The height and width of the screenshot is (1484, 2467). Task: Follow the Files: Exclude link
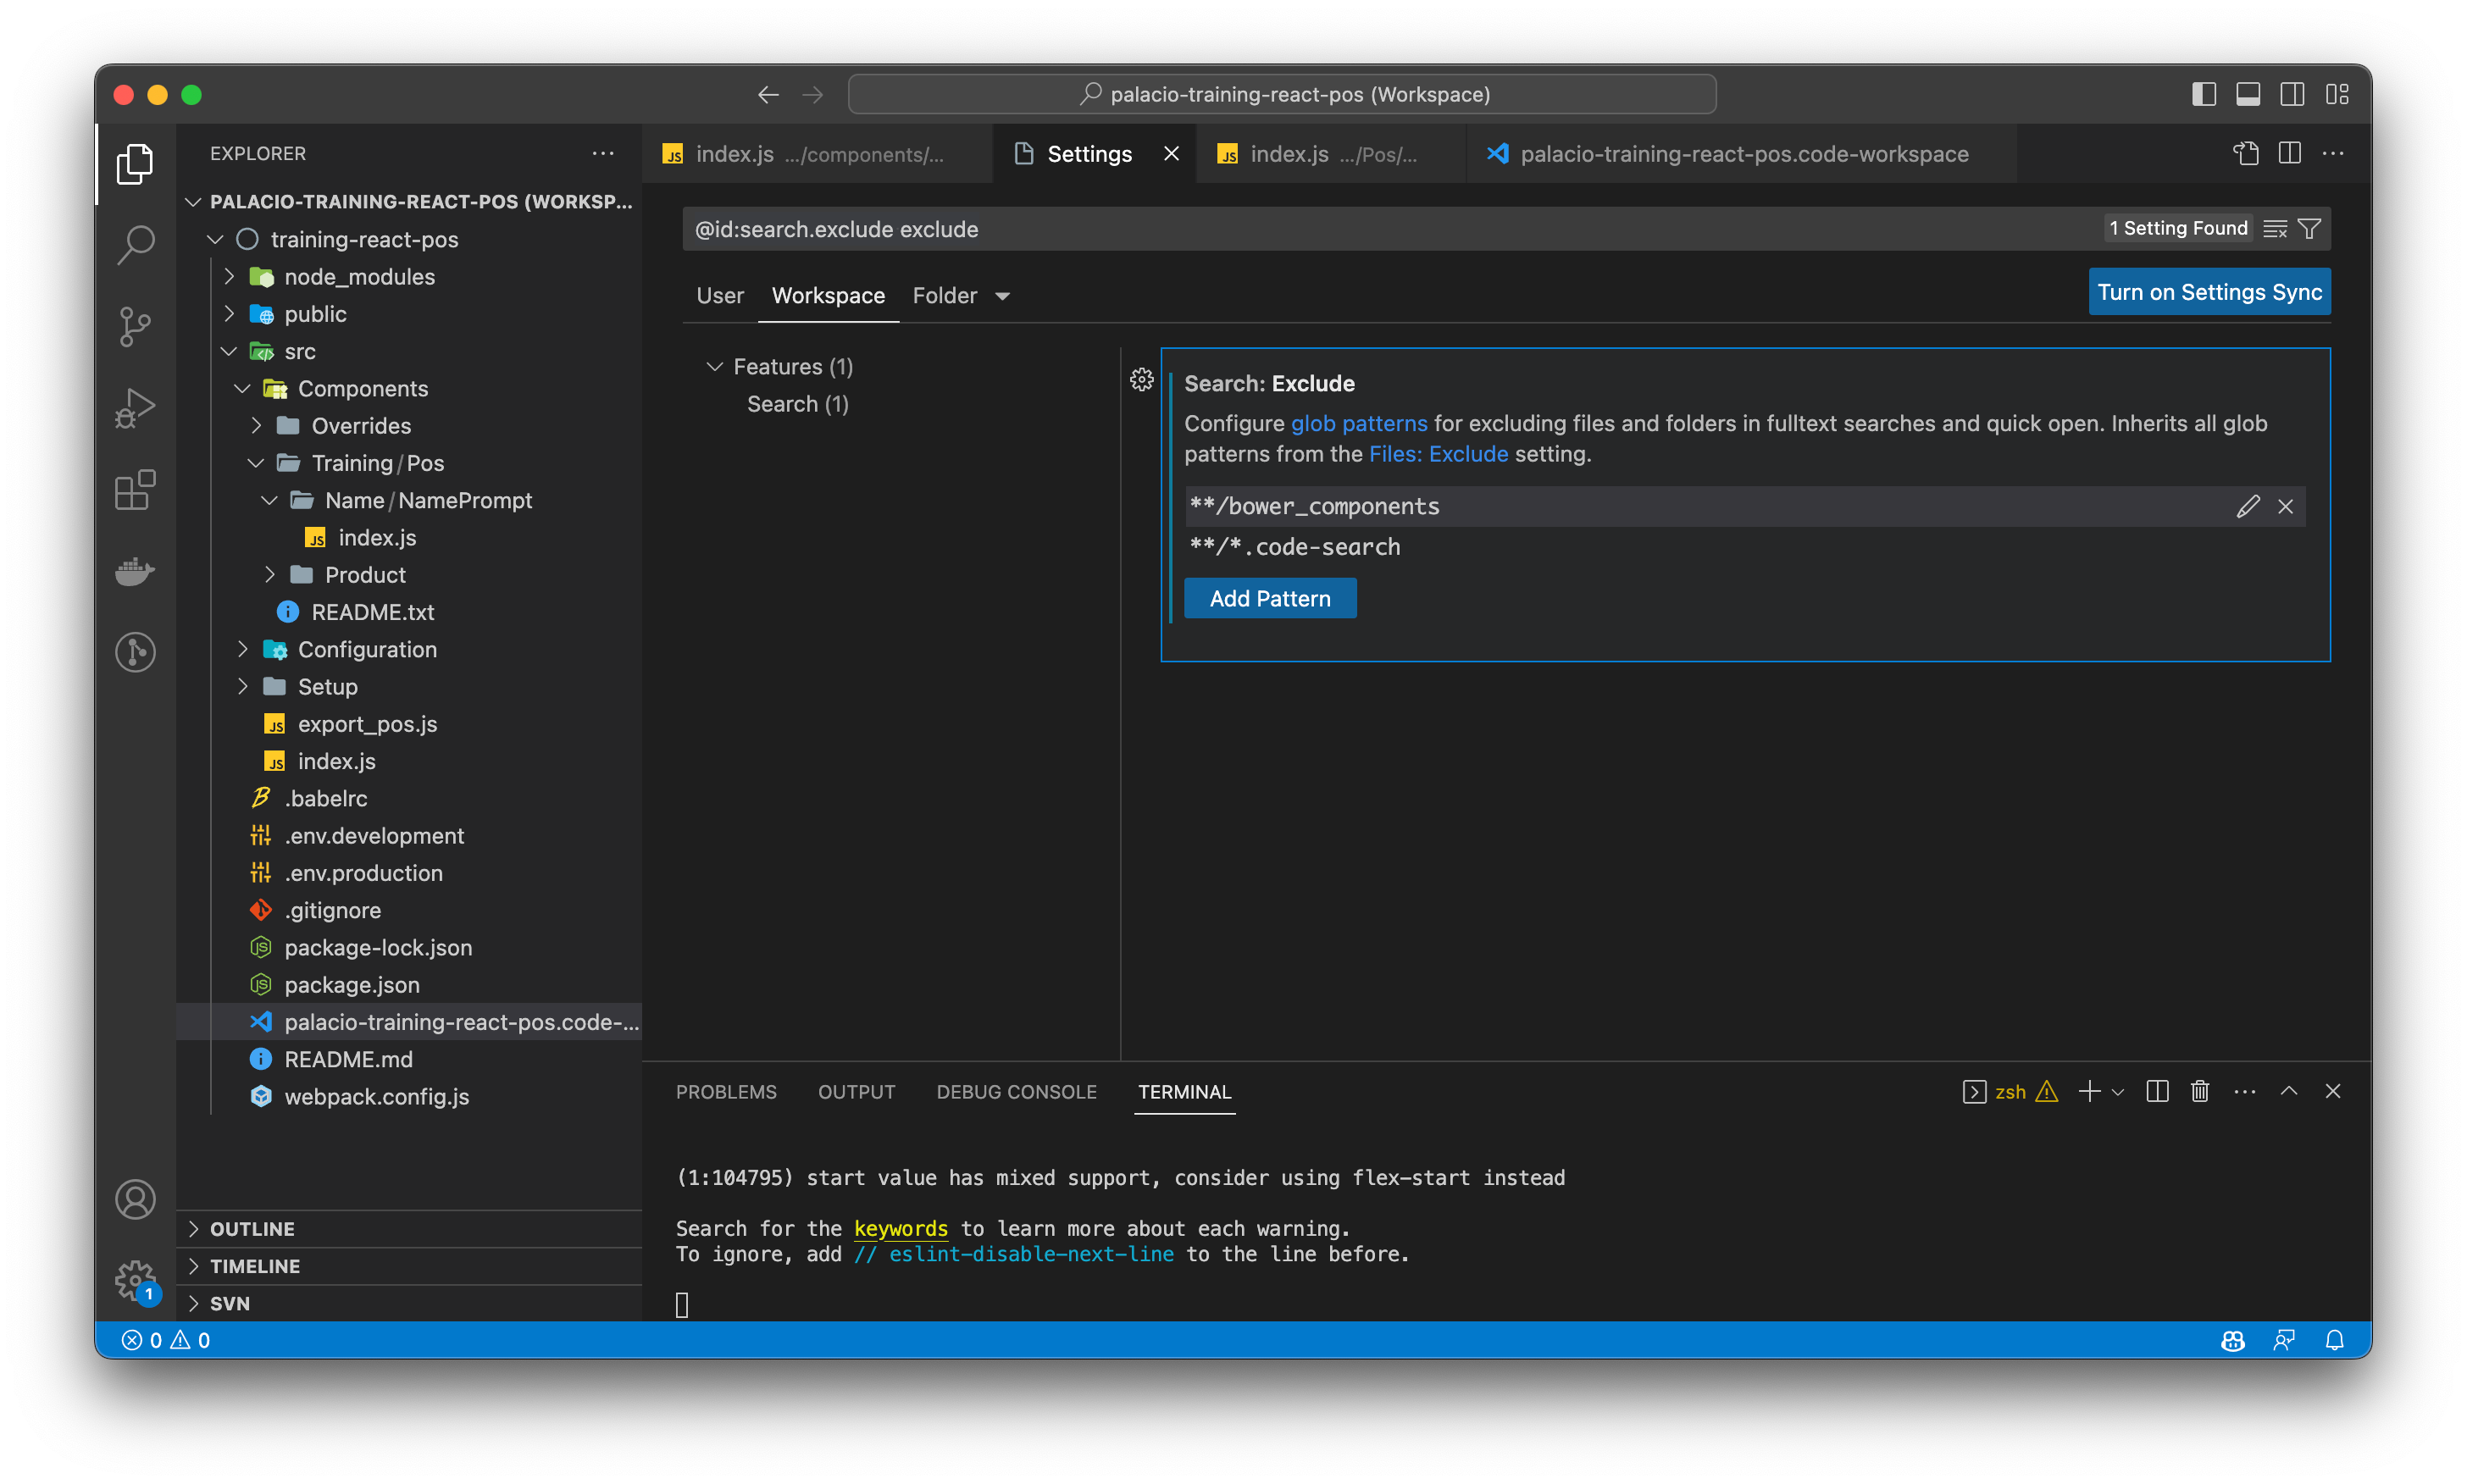(x=1438, y=454)
